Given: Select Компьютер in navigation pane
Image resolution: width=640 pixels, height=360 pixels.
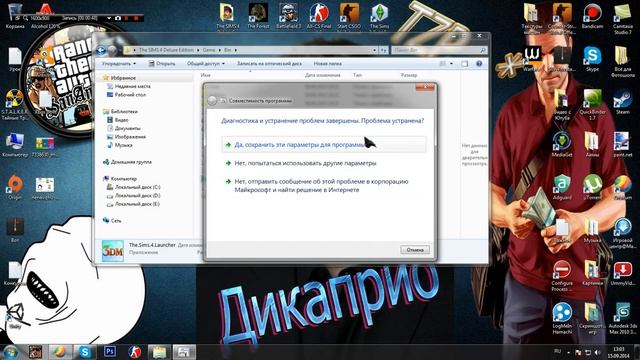Looking at the screenshot, I should (120, 179).
